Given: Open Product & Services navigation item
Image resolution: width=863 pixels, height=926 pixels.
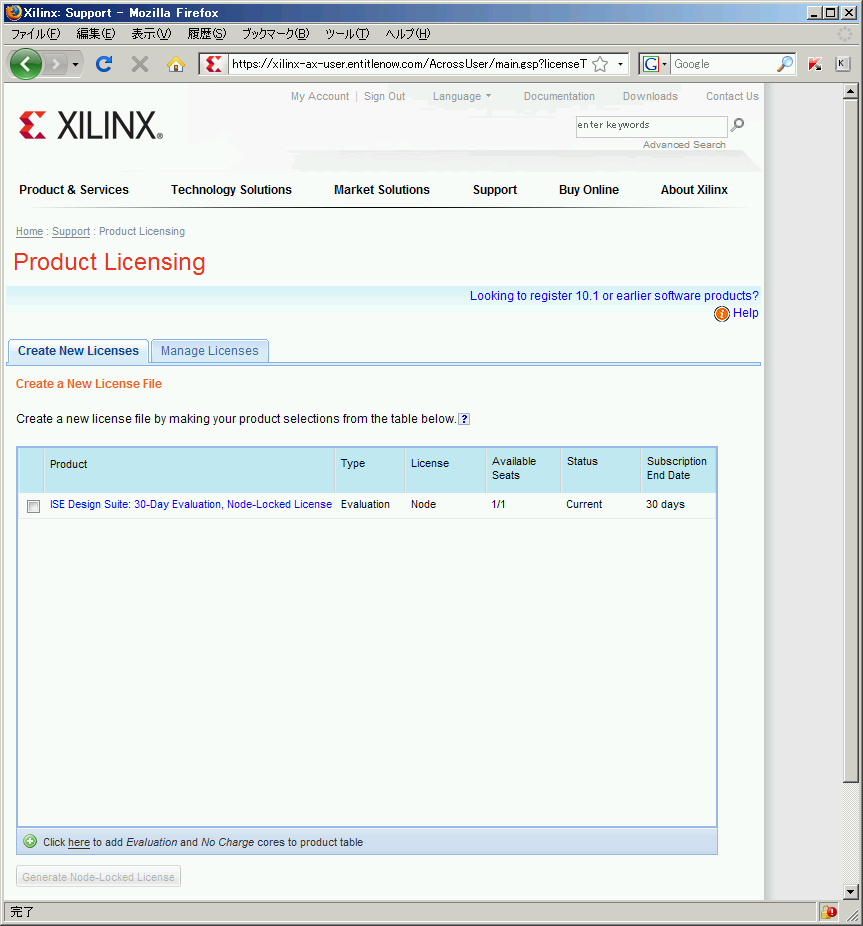Looking at the screenshot, I should point(74,190).
